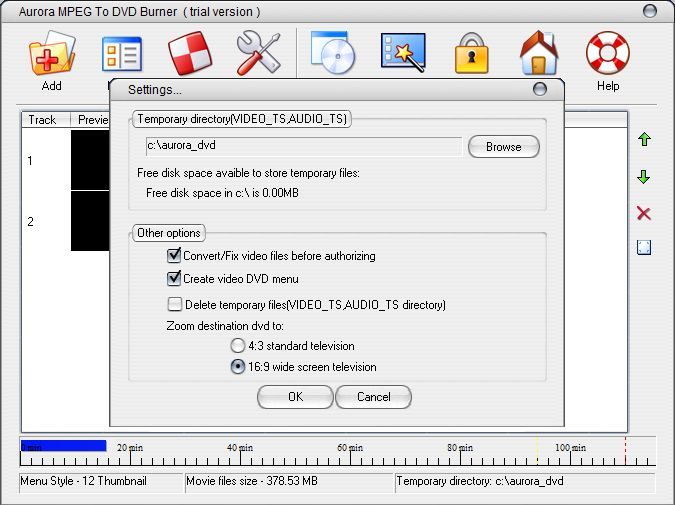Confirm settings with OK button

coord(295,397)
